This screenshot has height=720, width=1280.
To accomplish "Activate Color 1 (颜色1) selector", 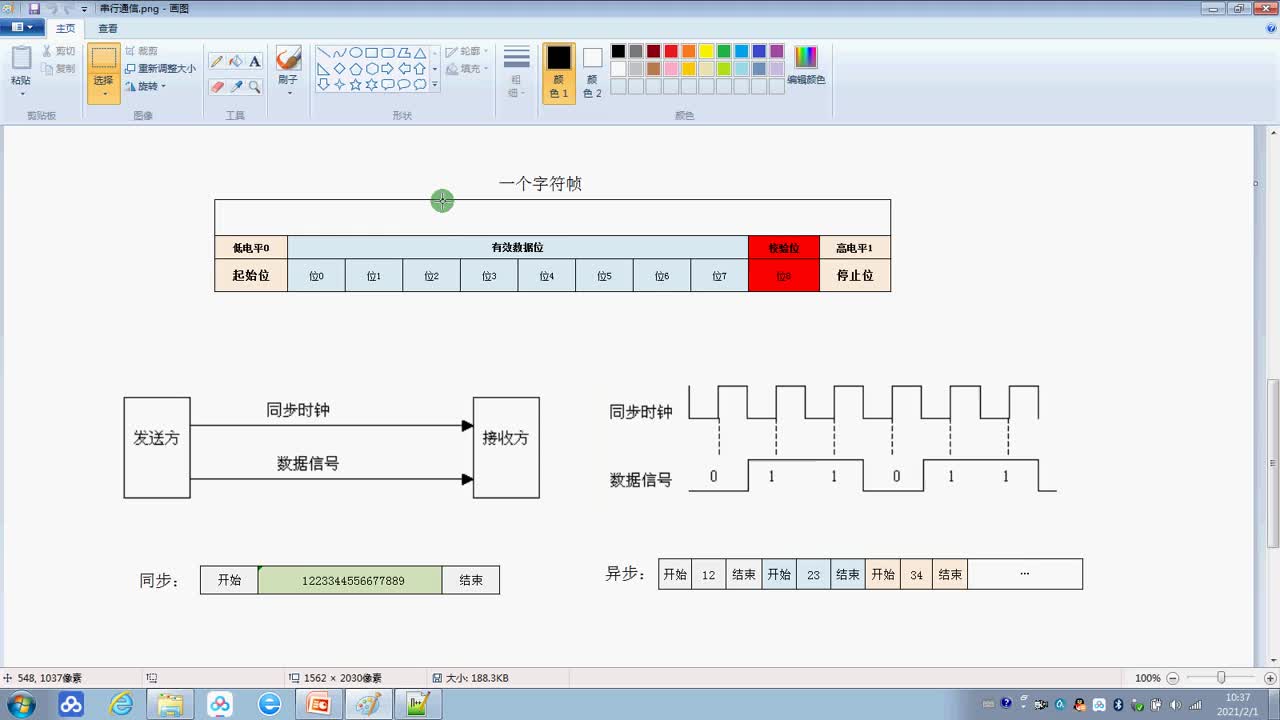I will tap(559, 73).
